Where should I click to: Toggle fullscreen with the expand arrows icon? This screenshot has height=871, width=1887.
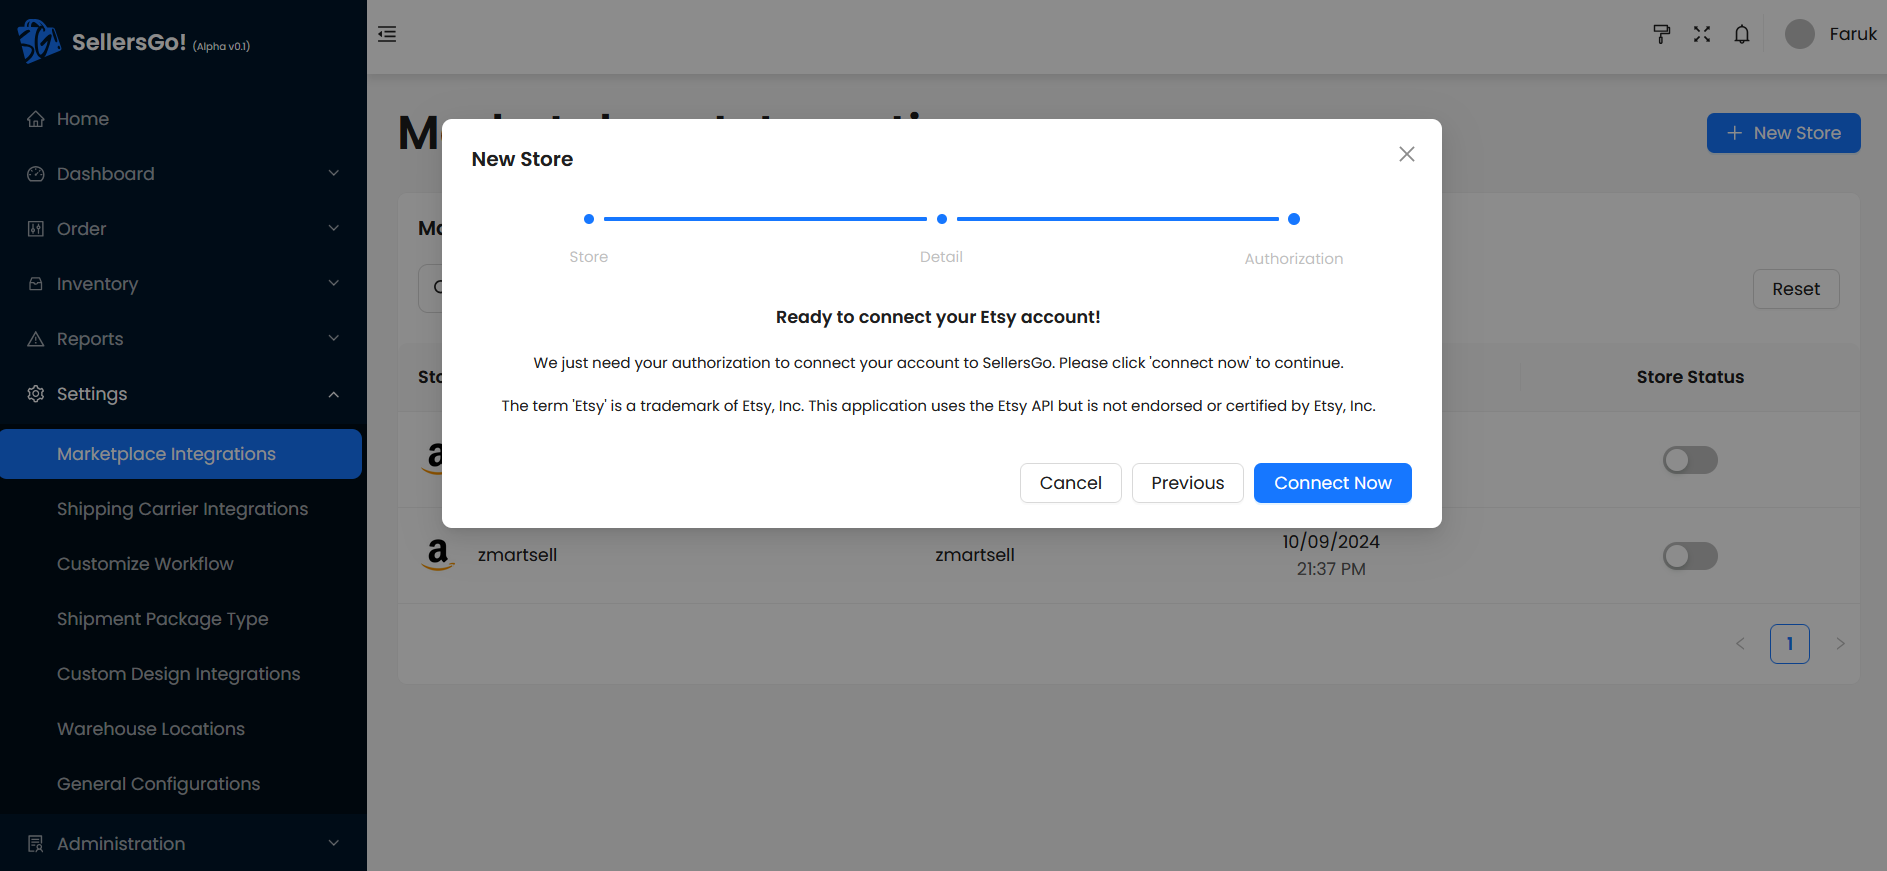(x=1702, y=35)
